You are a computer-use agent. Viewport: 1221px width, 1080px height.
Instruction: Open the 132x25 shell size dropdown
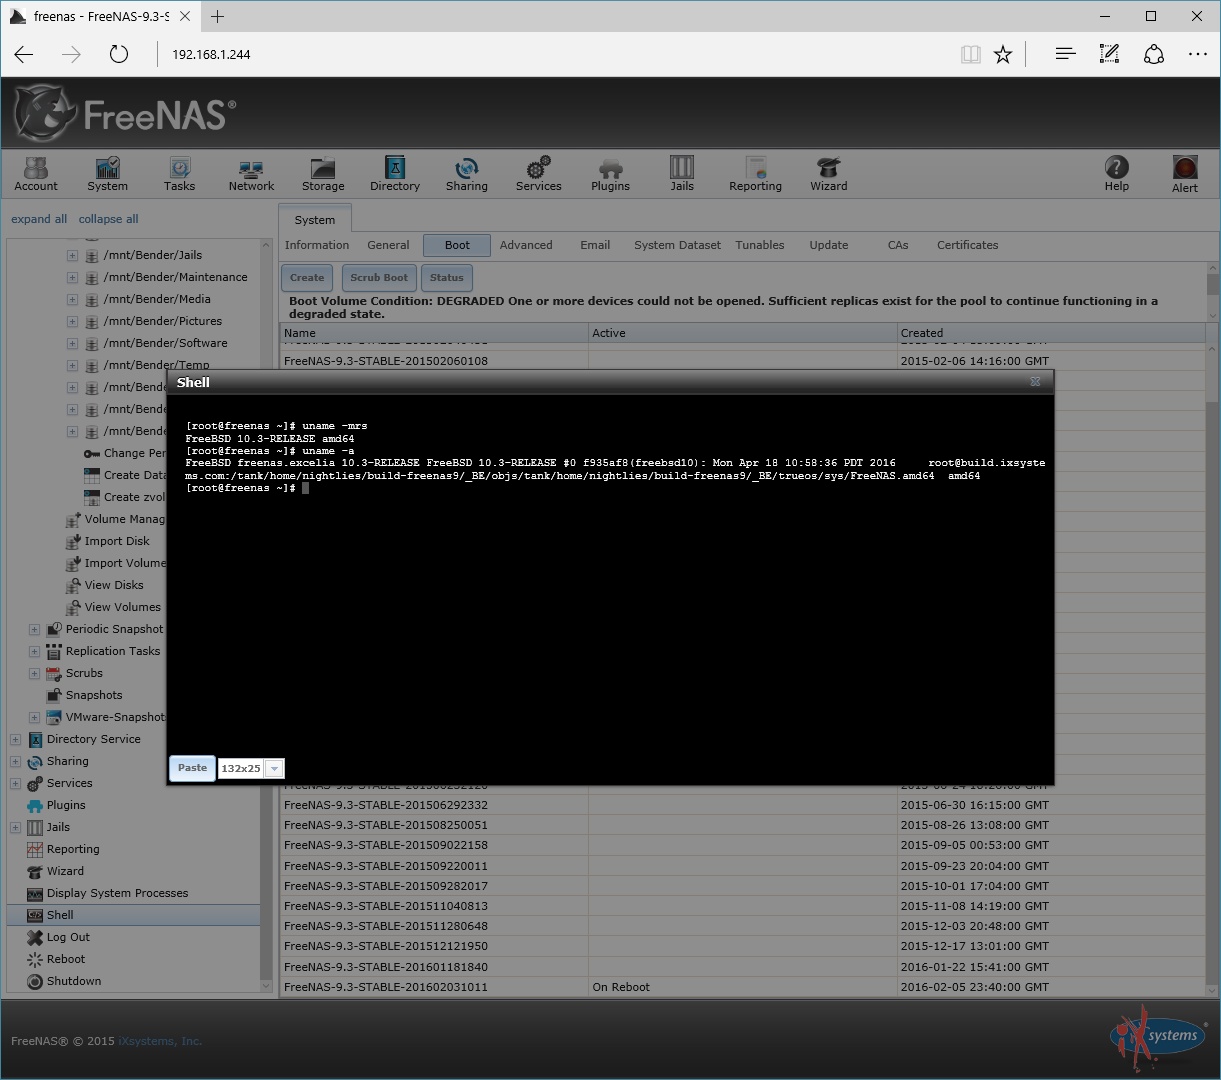(275, 768)
